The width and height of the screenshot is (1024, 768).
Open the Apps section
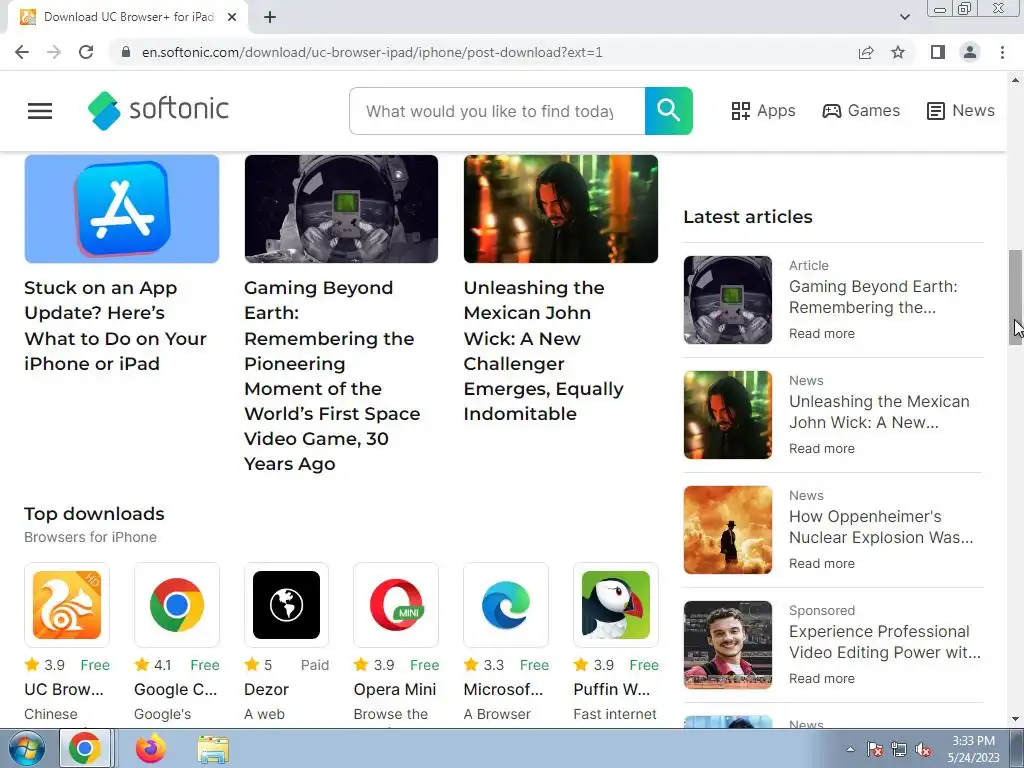(x=763, y=110)
